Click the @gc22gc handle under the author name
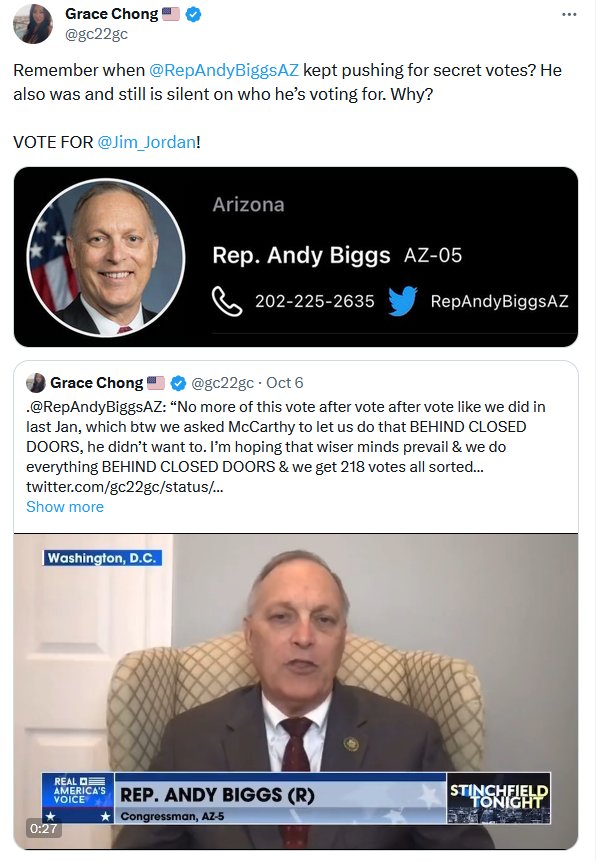Image resolution: width=597 pixels, height=861 pixels. 97,34
